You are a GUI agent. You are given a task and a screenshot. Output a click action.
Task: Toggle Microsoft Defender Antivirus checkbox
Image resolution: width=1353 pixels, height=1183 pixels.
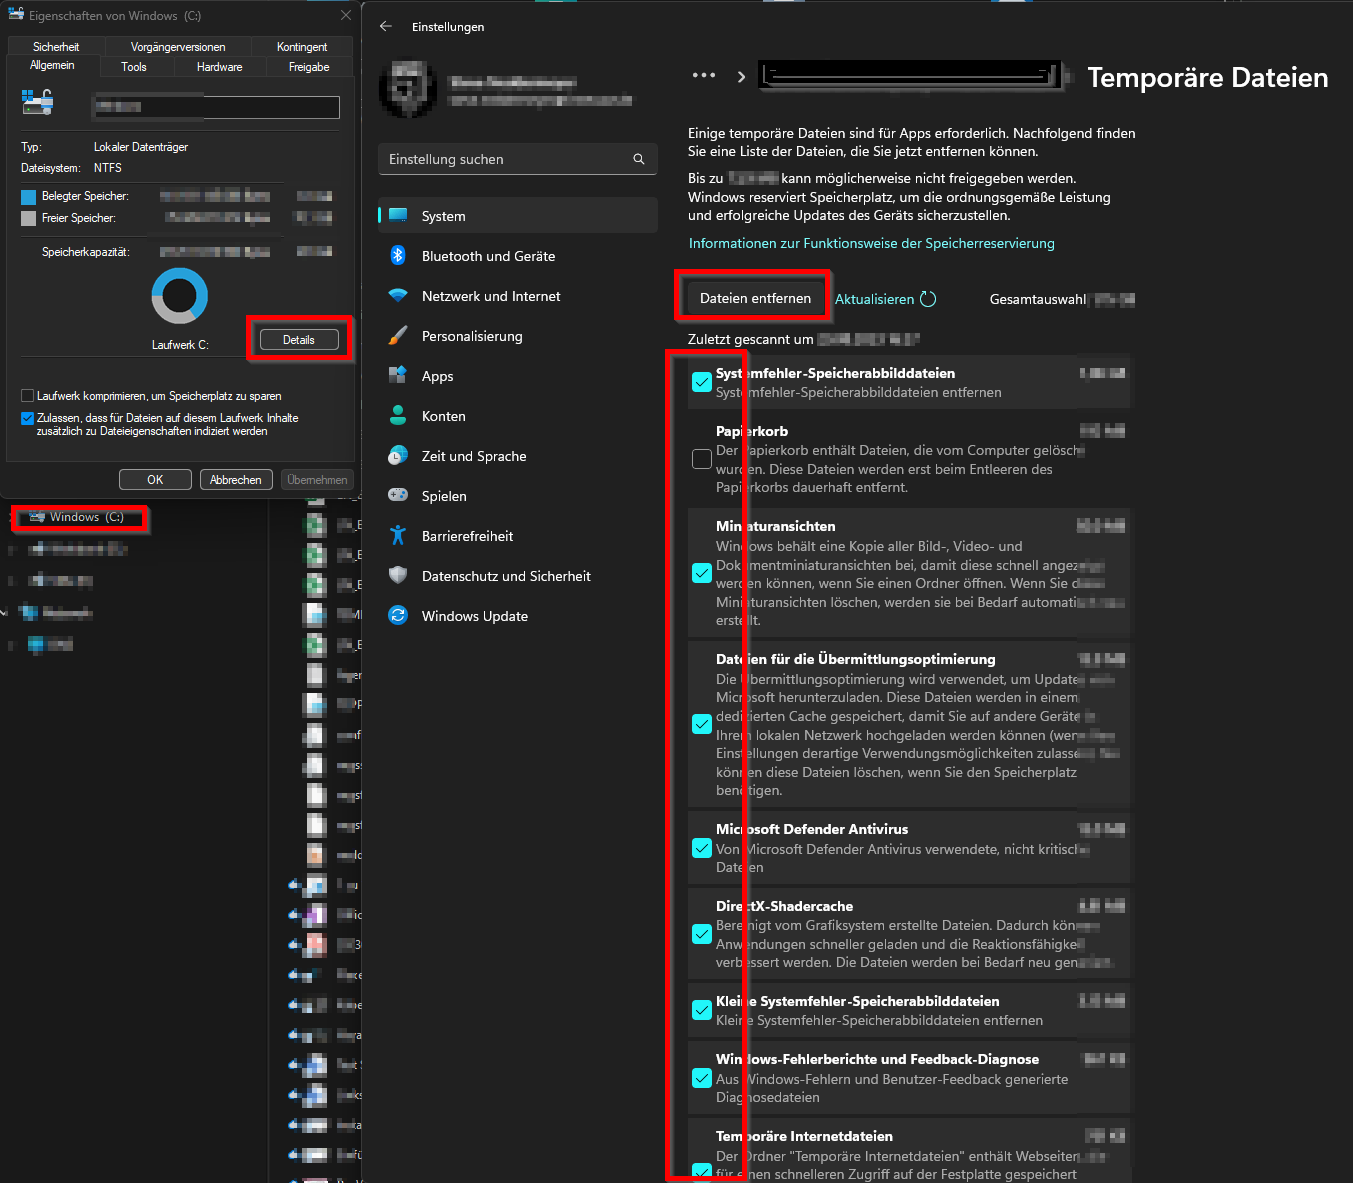pos(702,848)
